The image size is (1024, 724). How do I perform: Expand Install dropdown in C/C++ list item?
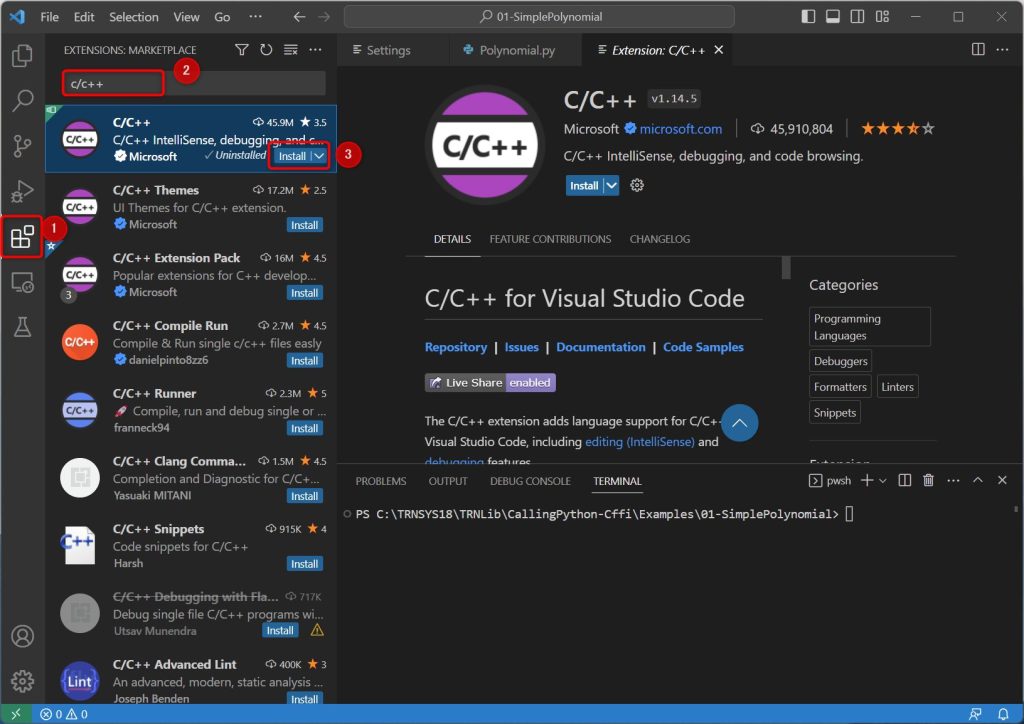coord(319,156)
